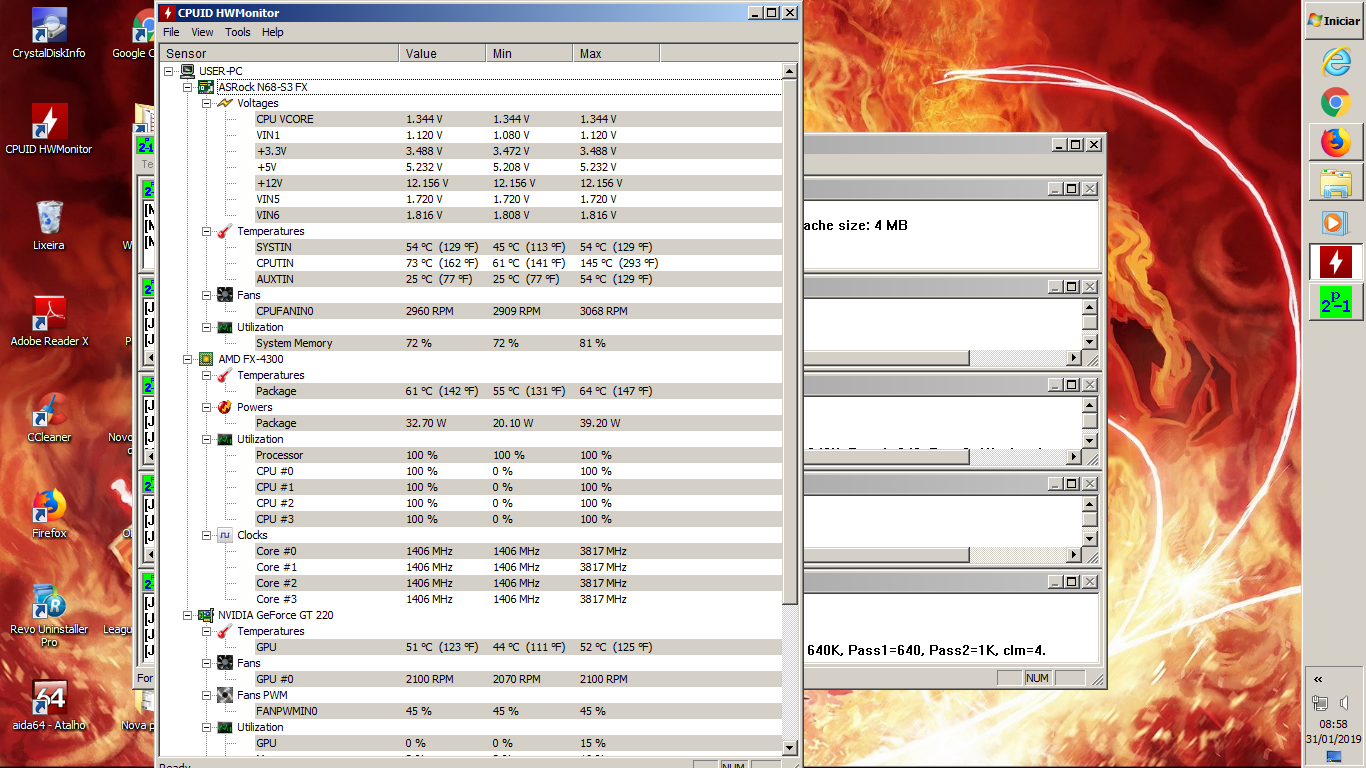Select the FANPWMIN0 row
The image size is (1366, 768).
point(517,711)
